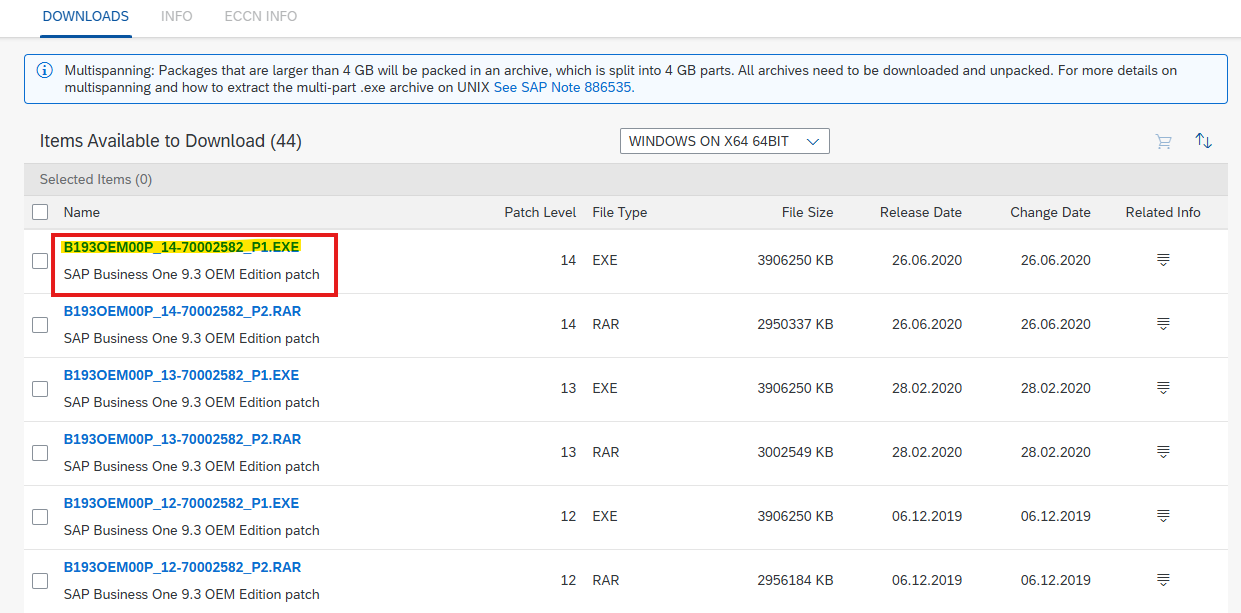
Task: Download B193OEM00P_14-70002582_P1.EXE file link
Action: [181, 247]
